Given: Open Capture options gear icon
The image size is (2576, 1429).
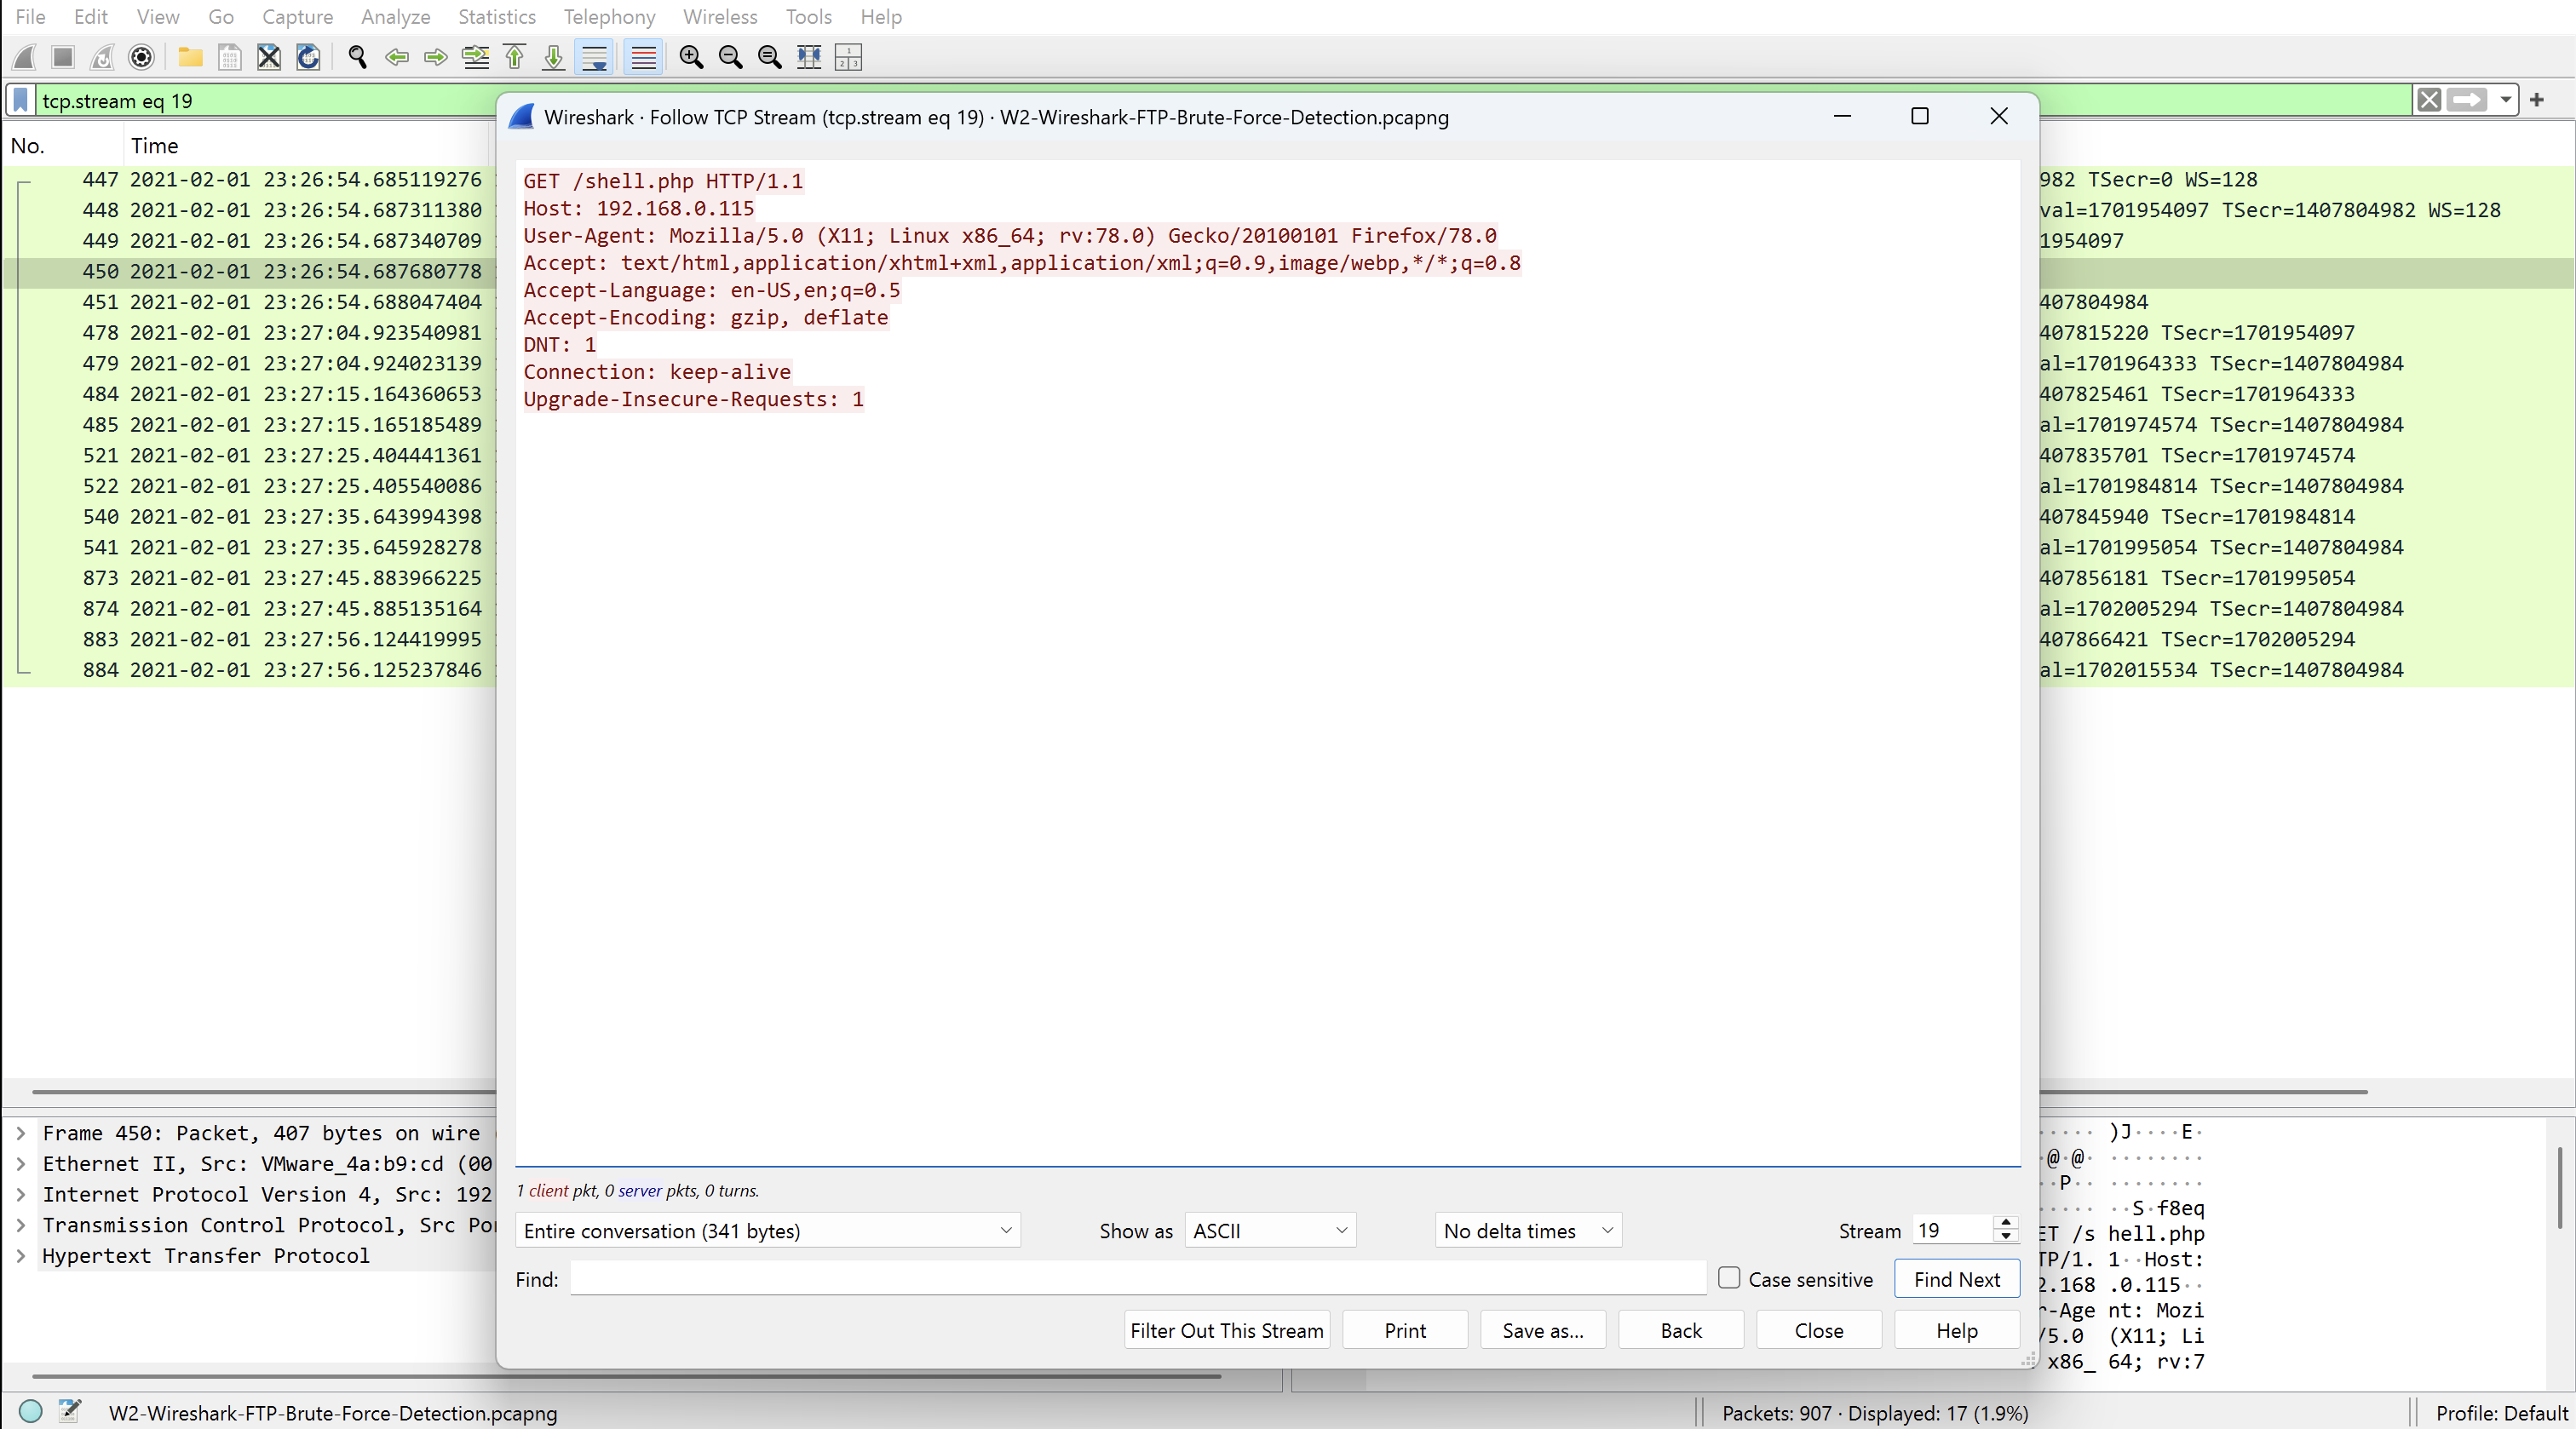Looking at the screenshot, I should coord(142,57).
